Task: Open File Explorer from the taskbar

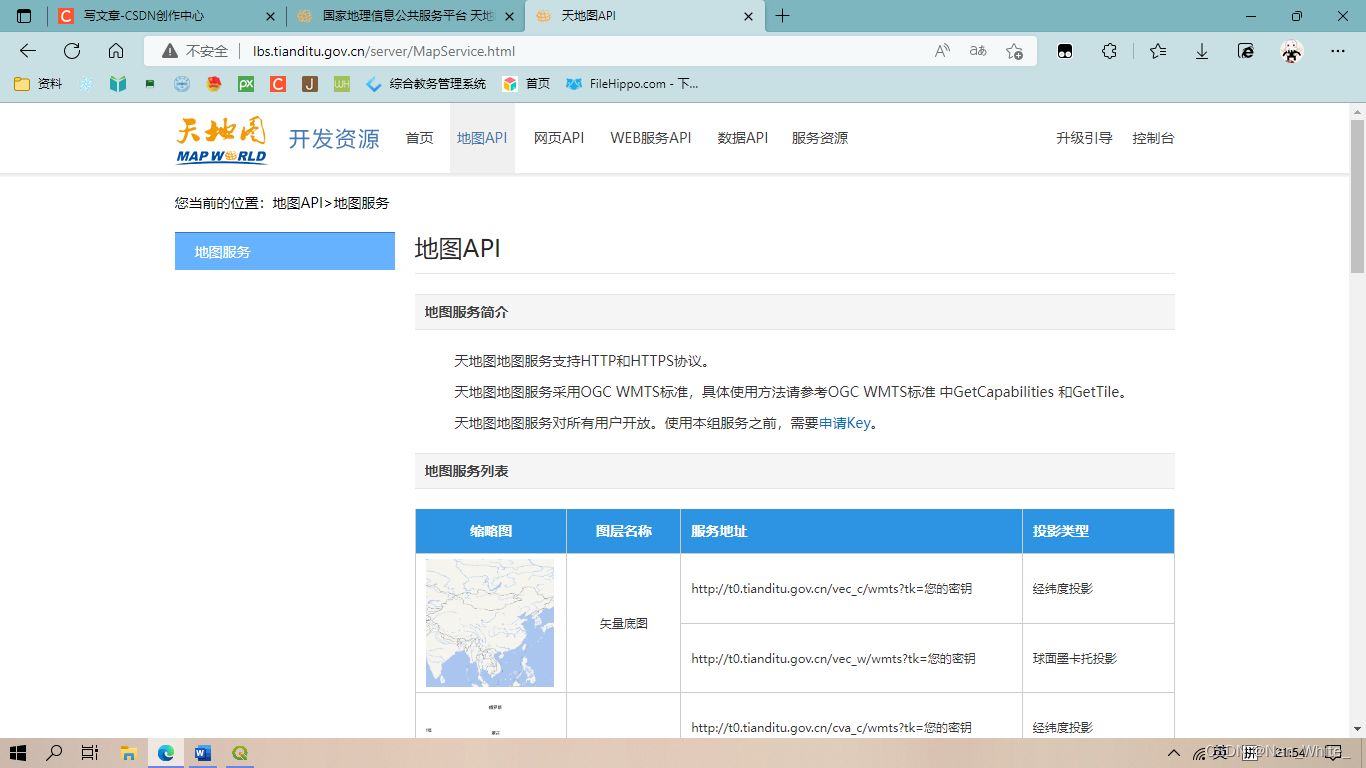Action: (x=128, y=753)
